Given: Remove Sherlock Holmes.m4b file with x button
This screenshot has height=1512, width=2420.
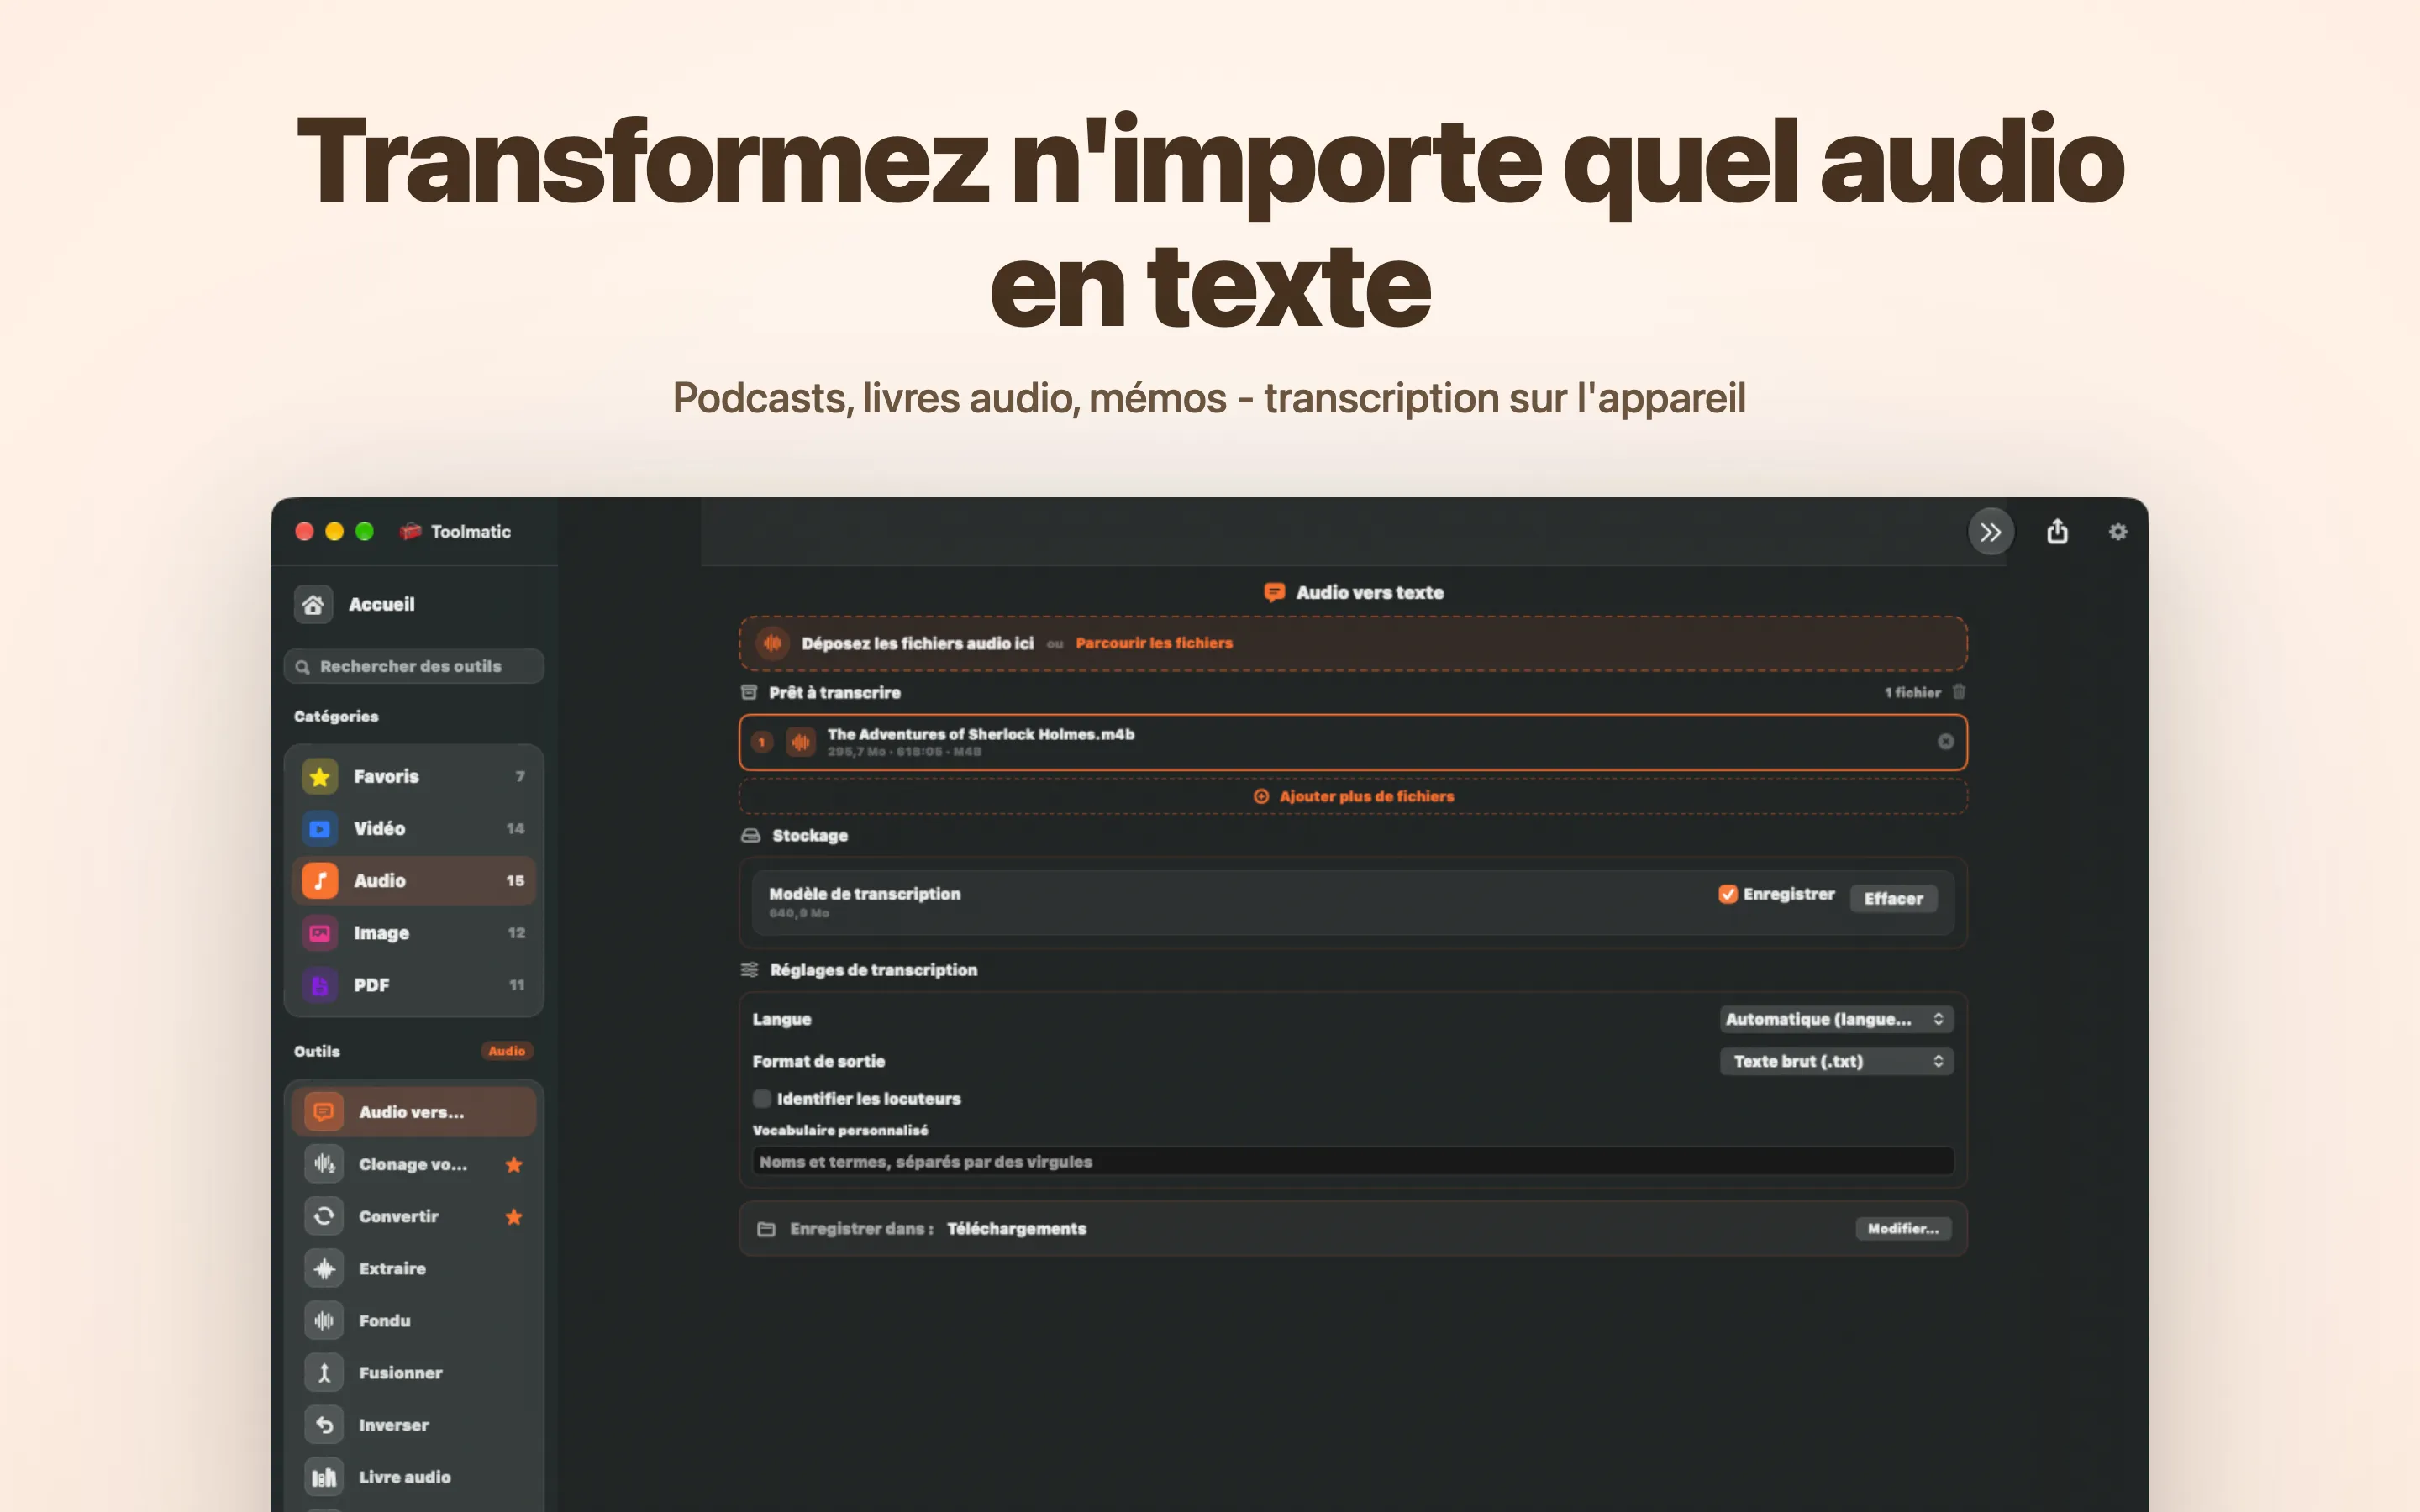Looking at the screenshot, I should point(1945,741).
